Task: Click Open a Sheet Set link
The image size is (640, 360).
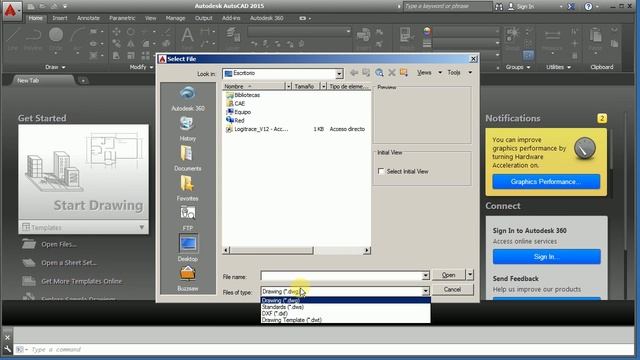Action: click(69, 263)
